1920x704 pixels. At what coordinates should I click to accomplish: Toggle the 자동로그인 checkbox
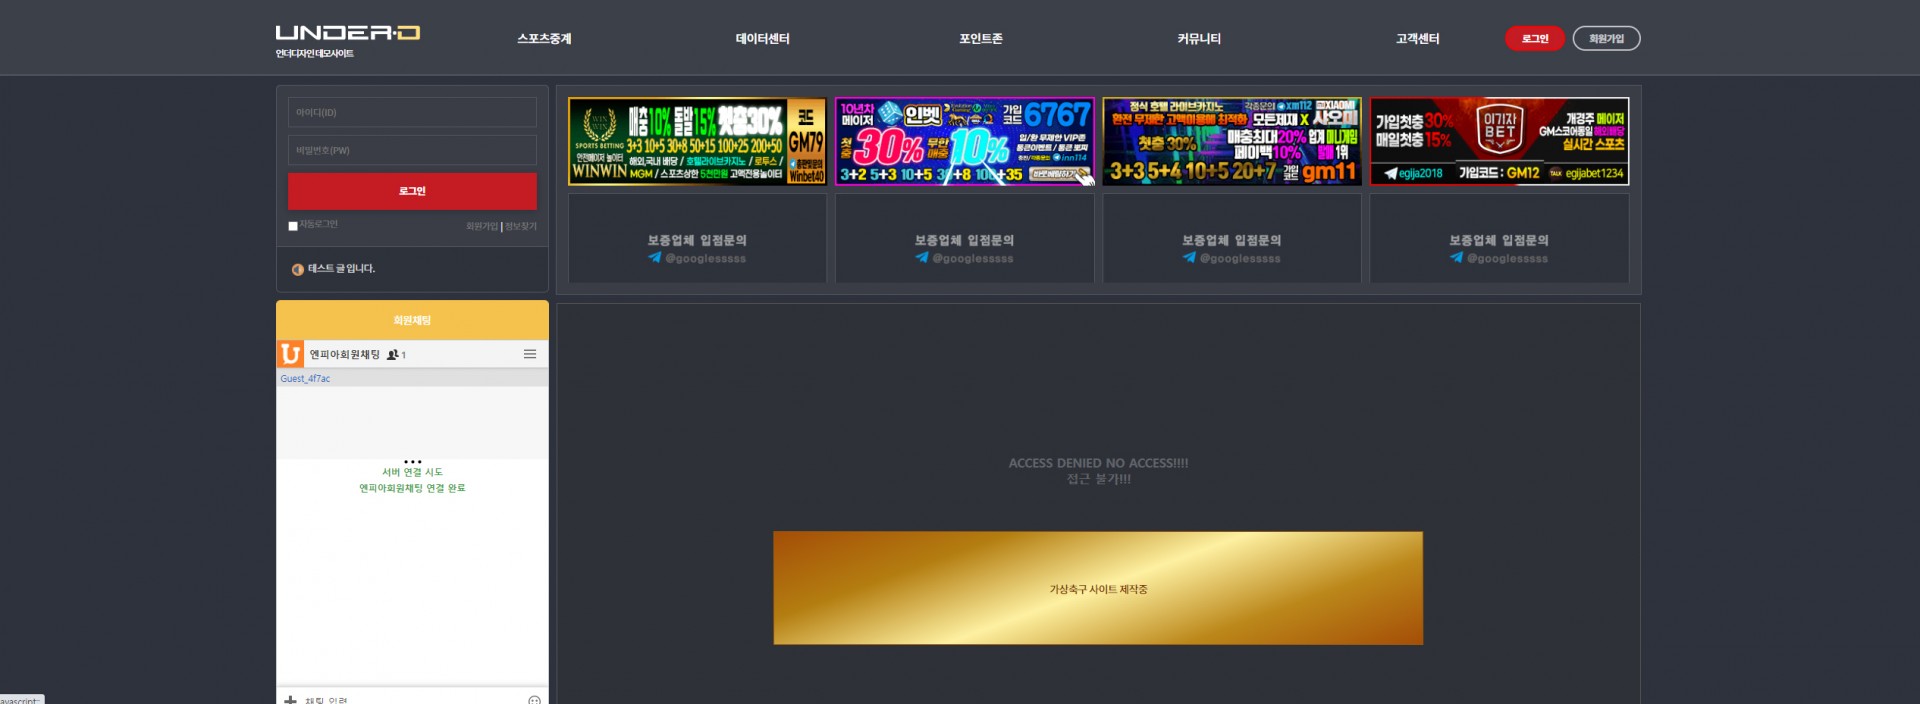(x=293, y=226)
